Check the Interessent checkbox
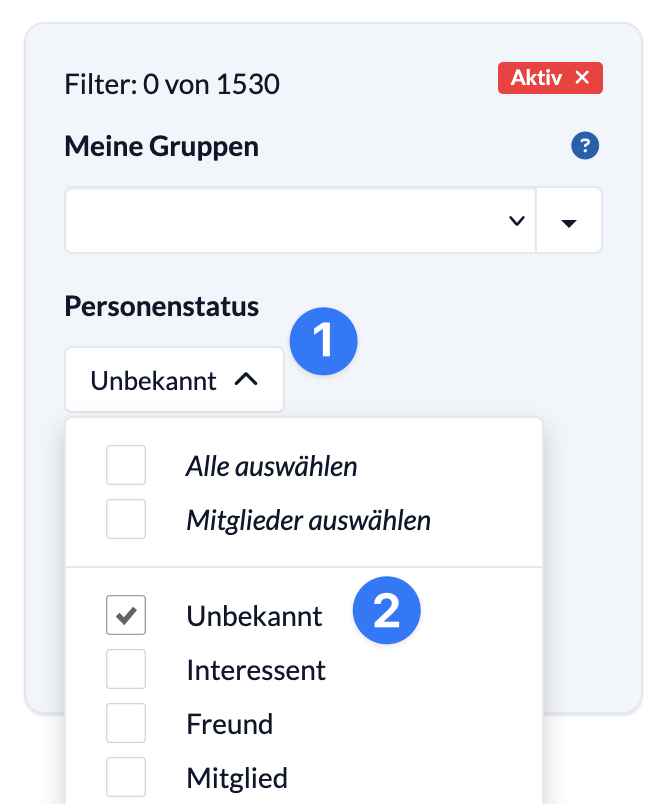The height and width of the screenshot is (804, 660). point(125,669)
